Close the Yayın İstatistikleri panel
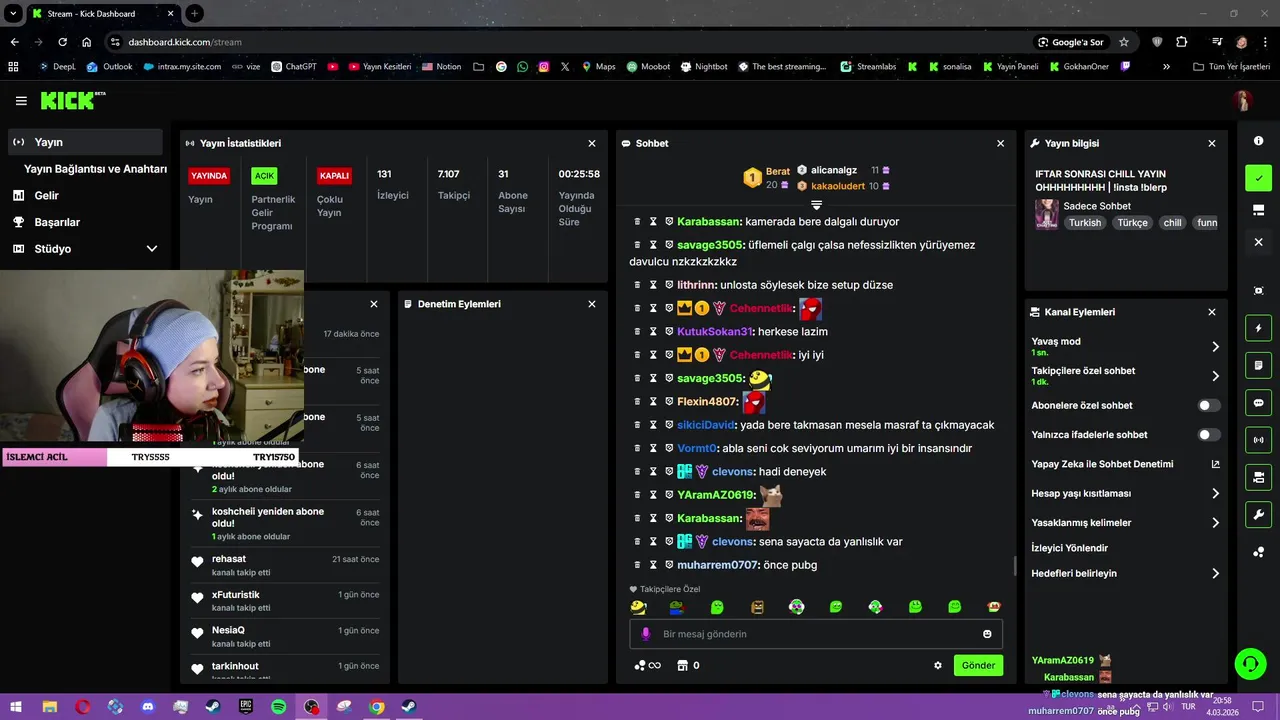The width and height of the screenshot is (1280, 720). coord(592,144)
